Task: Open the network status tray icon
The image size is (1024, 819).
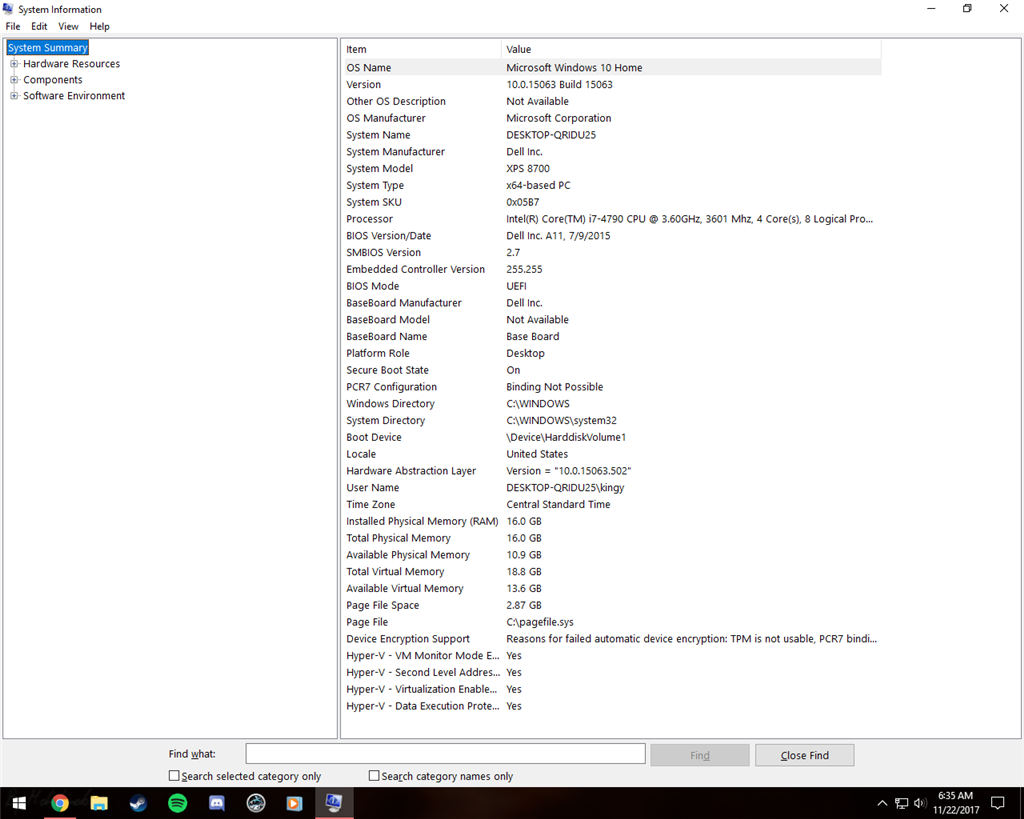Action: [901, 803]
